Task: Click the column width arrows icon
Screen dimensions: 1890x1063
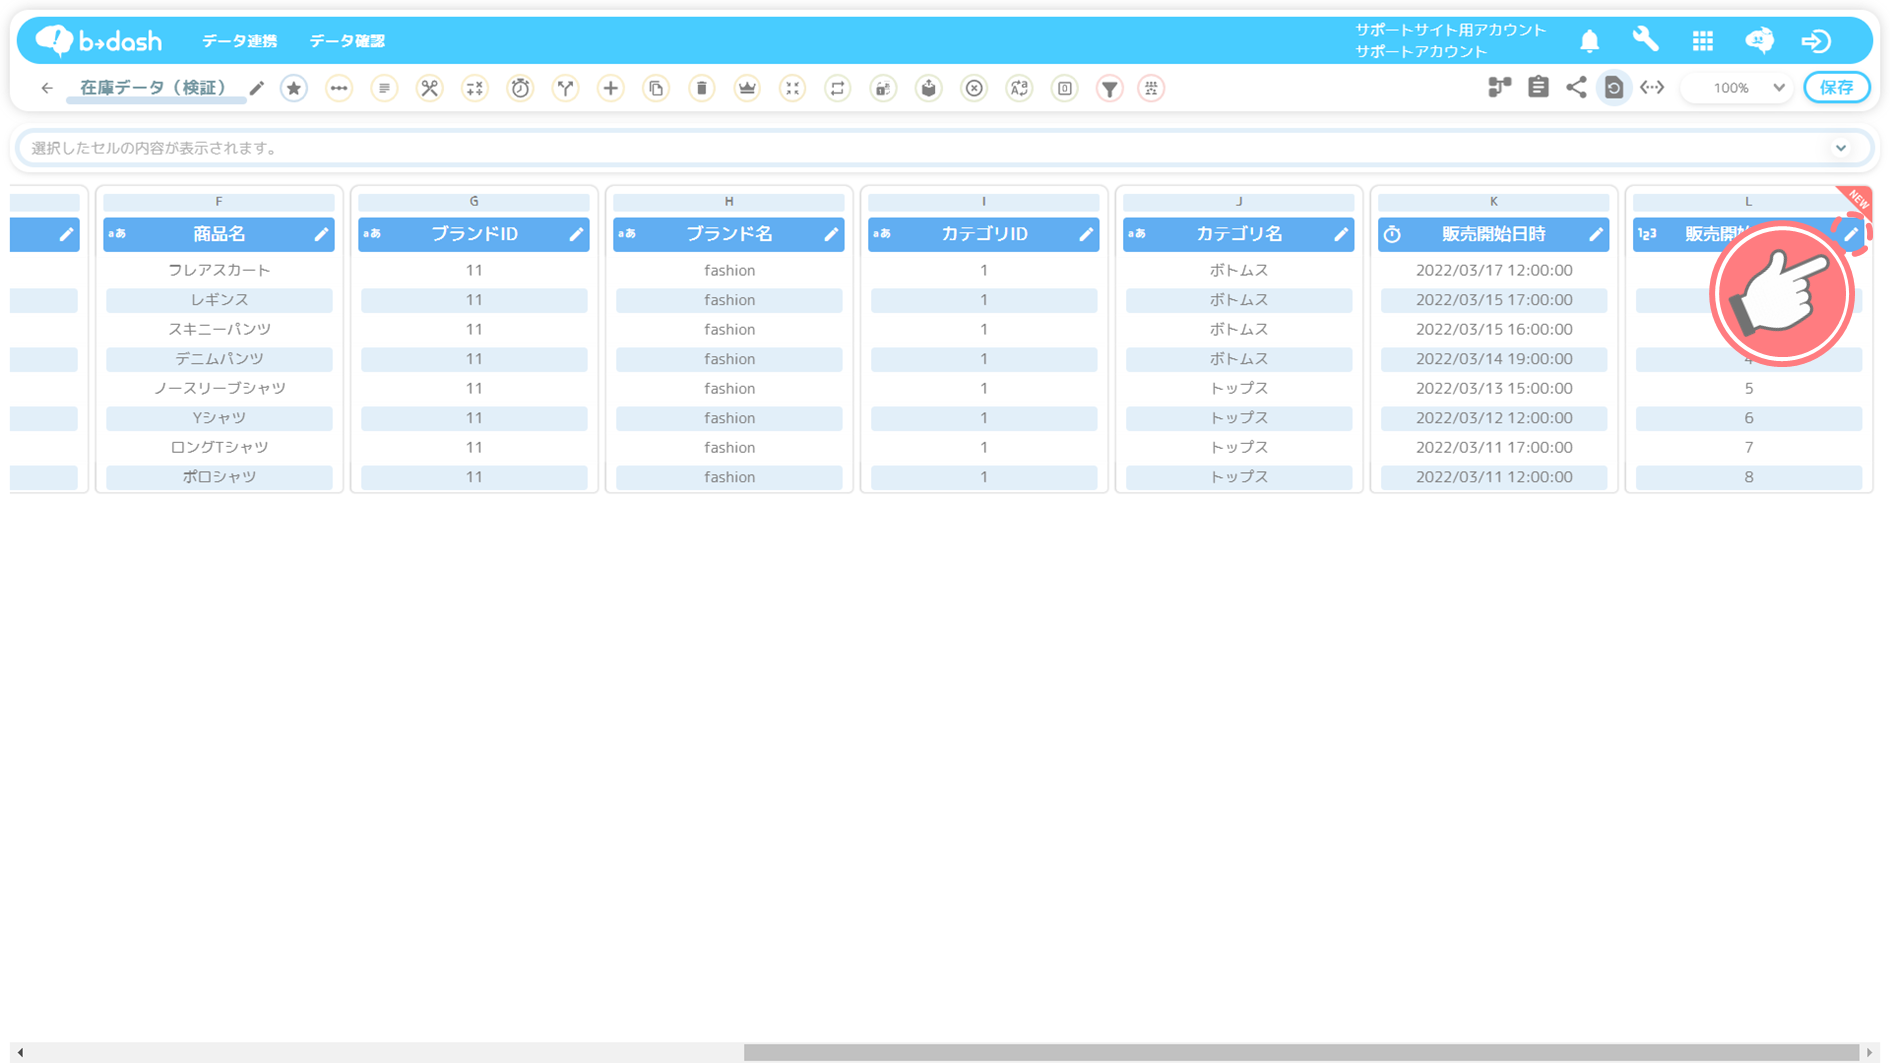Action: click(x=1652, y=88)
